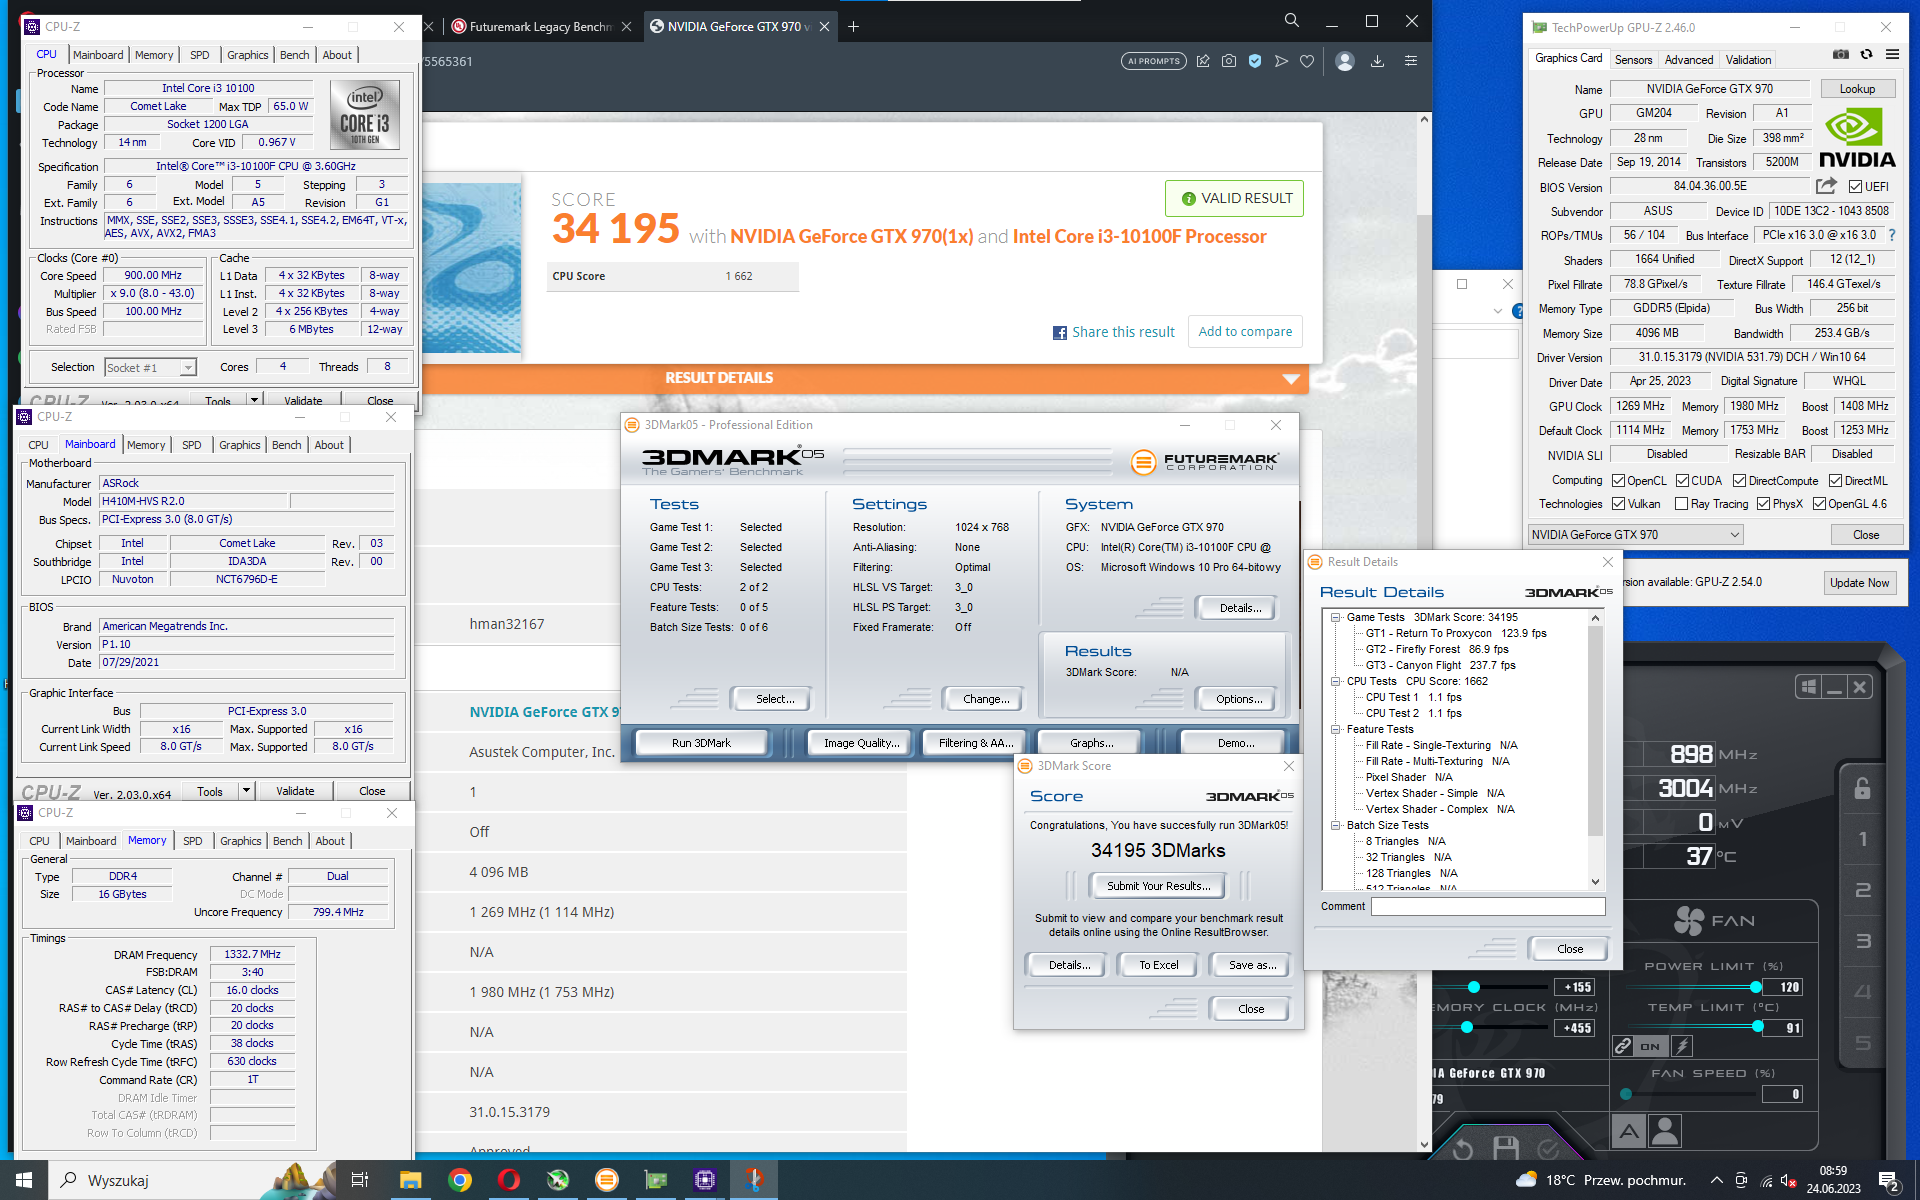The width and height of the screenshot is (1920, 1200).
Task: Toggle the Vulkan checkbox
Action: point(1619,504)
